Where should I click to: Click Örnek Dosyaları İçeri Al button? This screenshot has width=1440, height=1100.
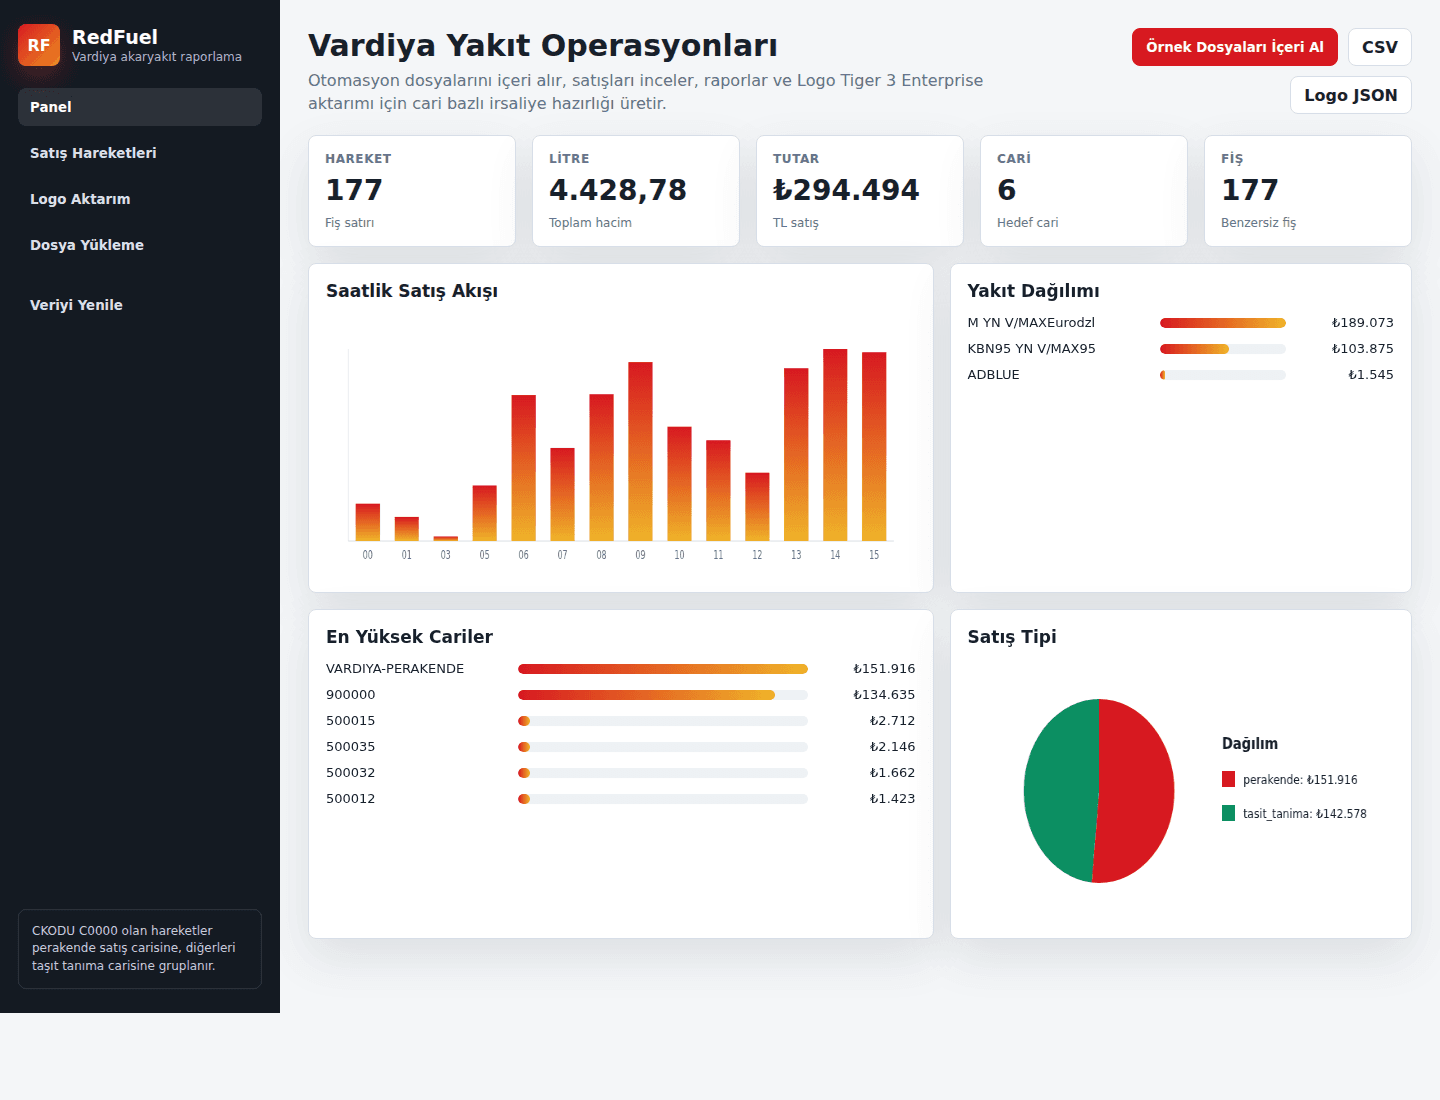[x=1234, y=47]
